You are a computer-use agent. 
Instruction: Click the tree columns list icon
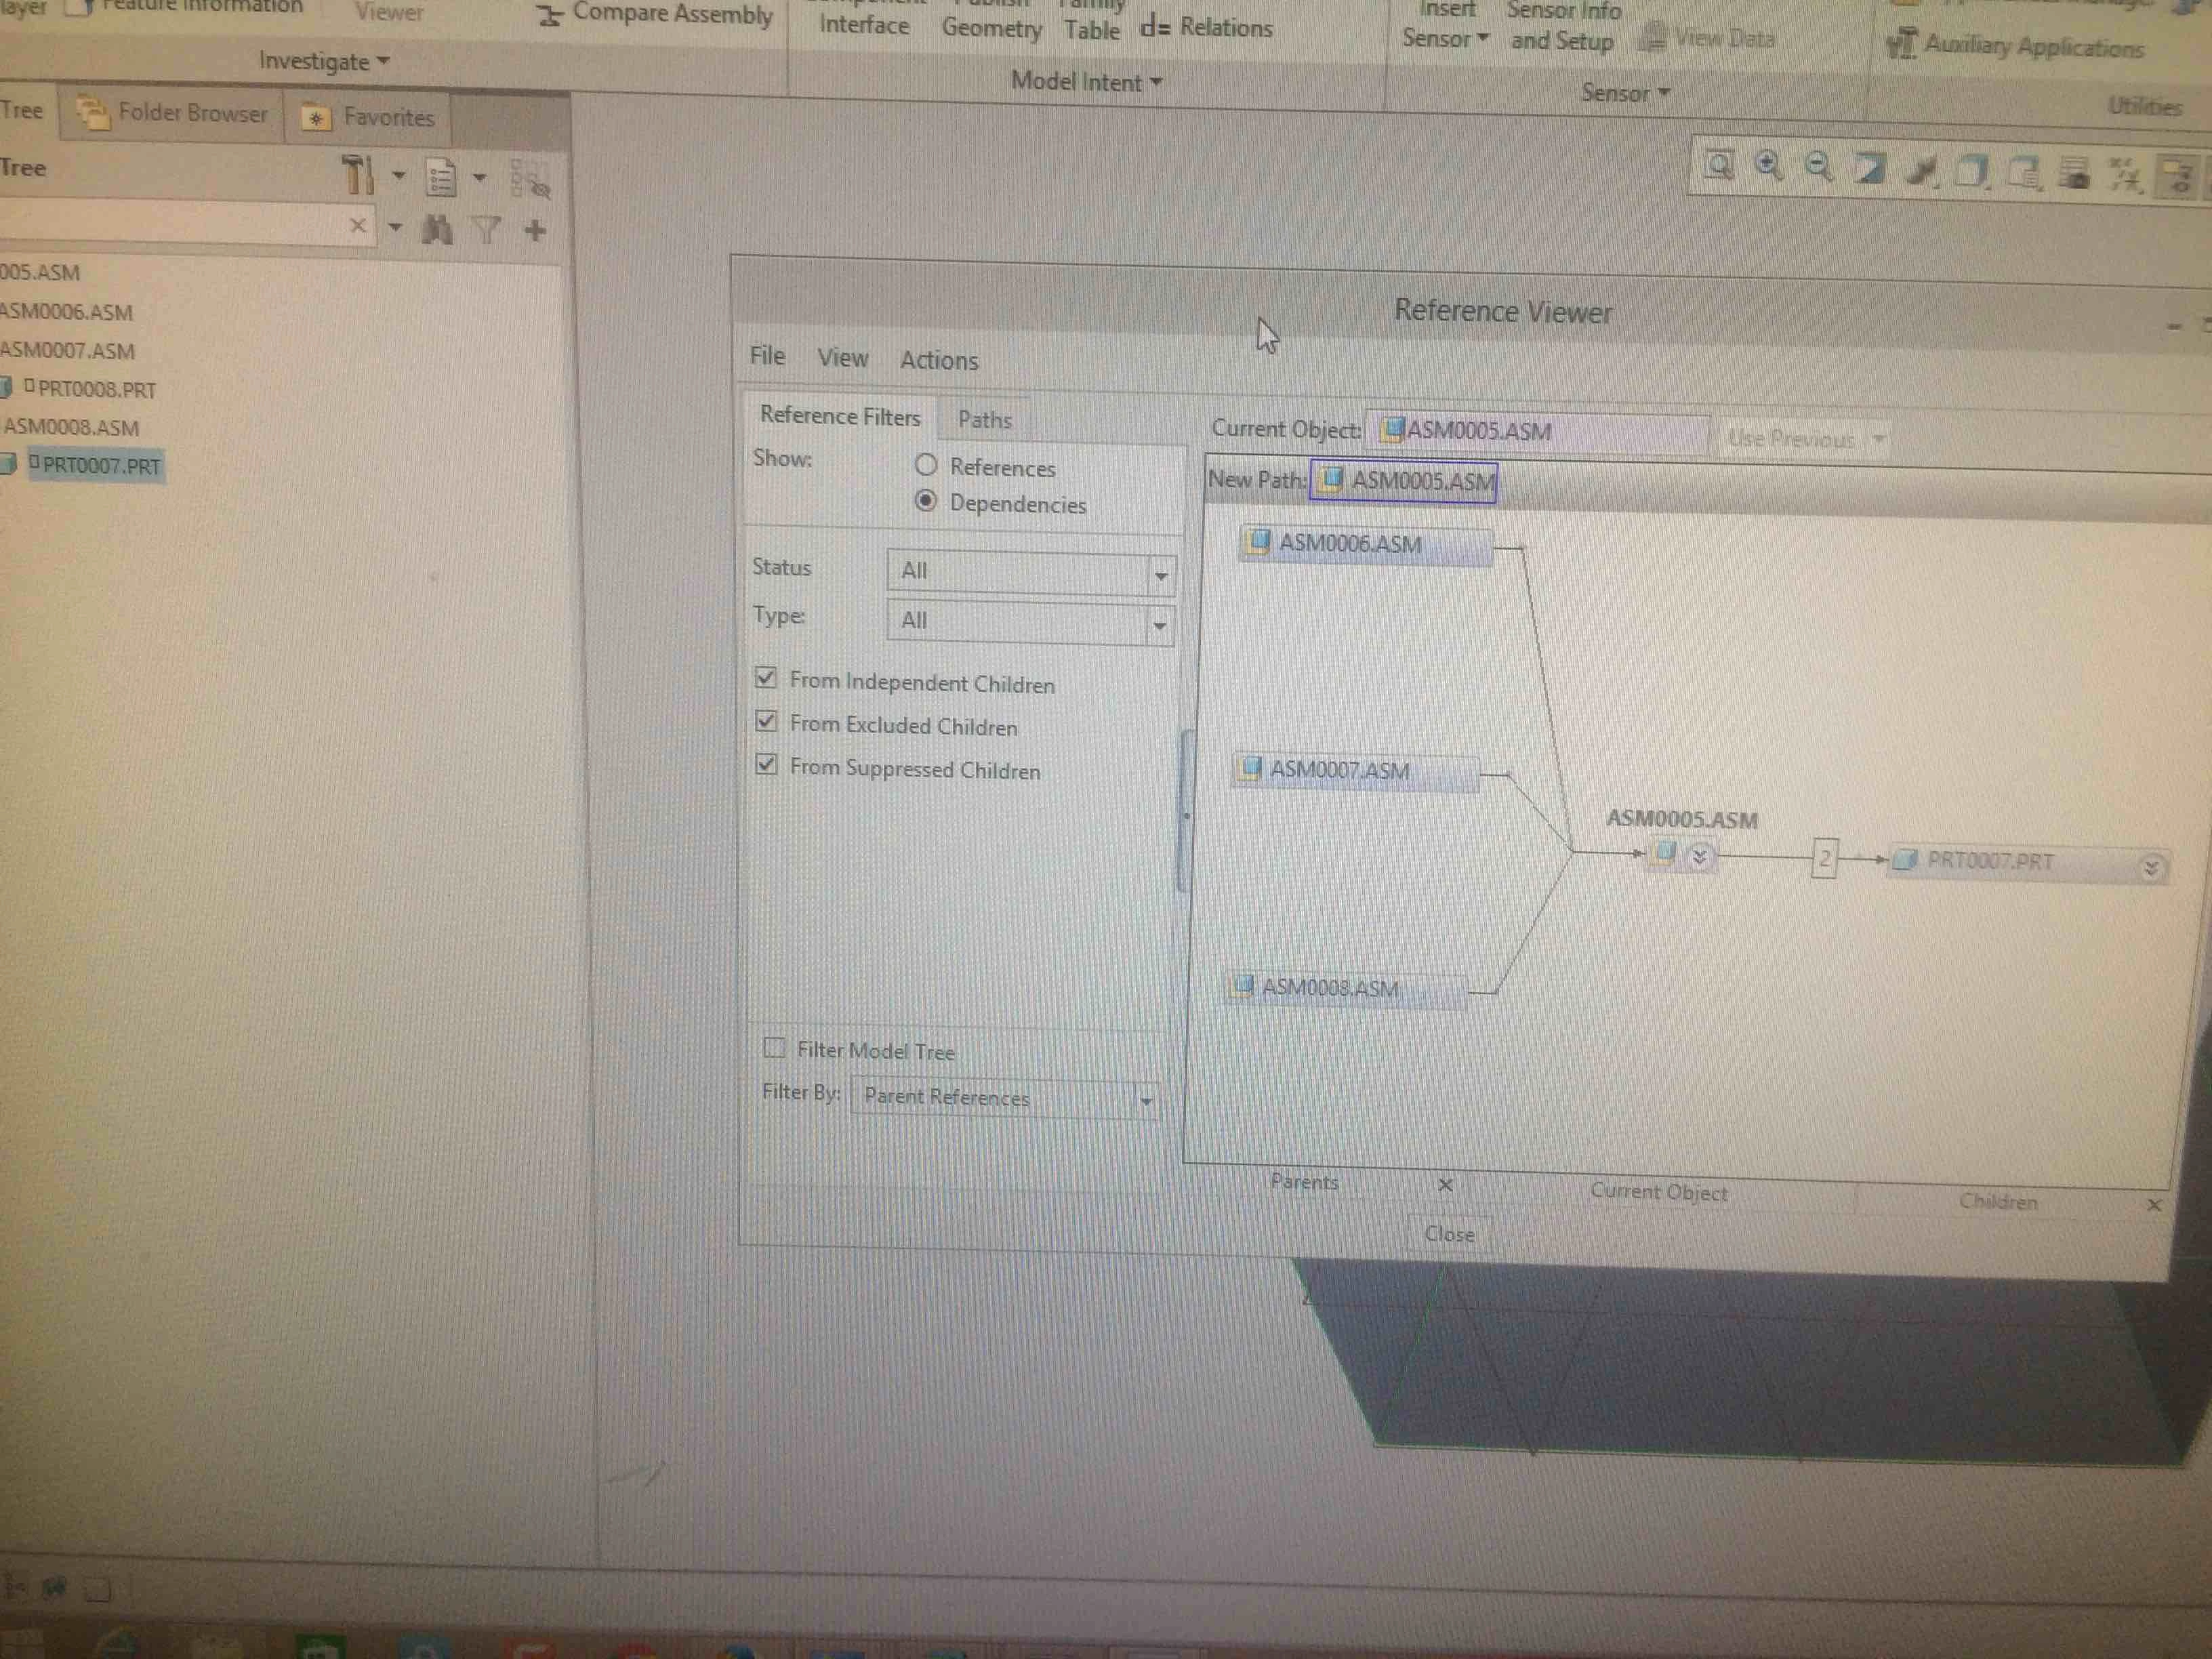pyautogui.click(x=441, y=178)
